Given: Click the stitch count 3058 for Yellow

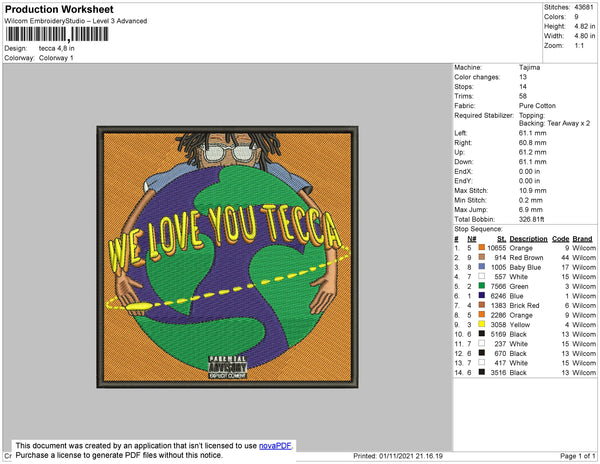Looking at the screenshot, I should (x=498, y=324).
